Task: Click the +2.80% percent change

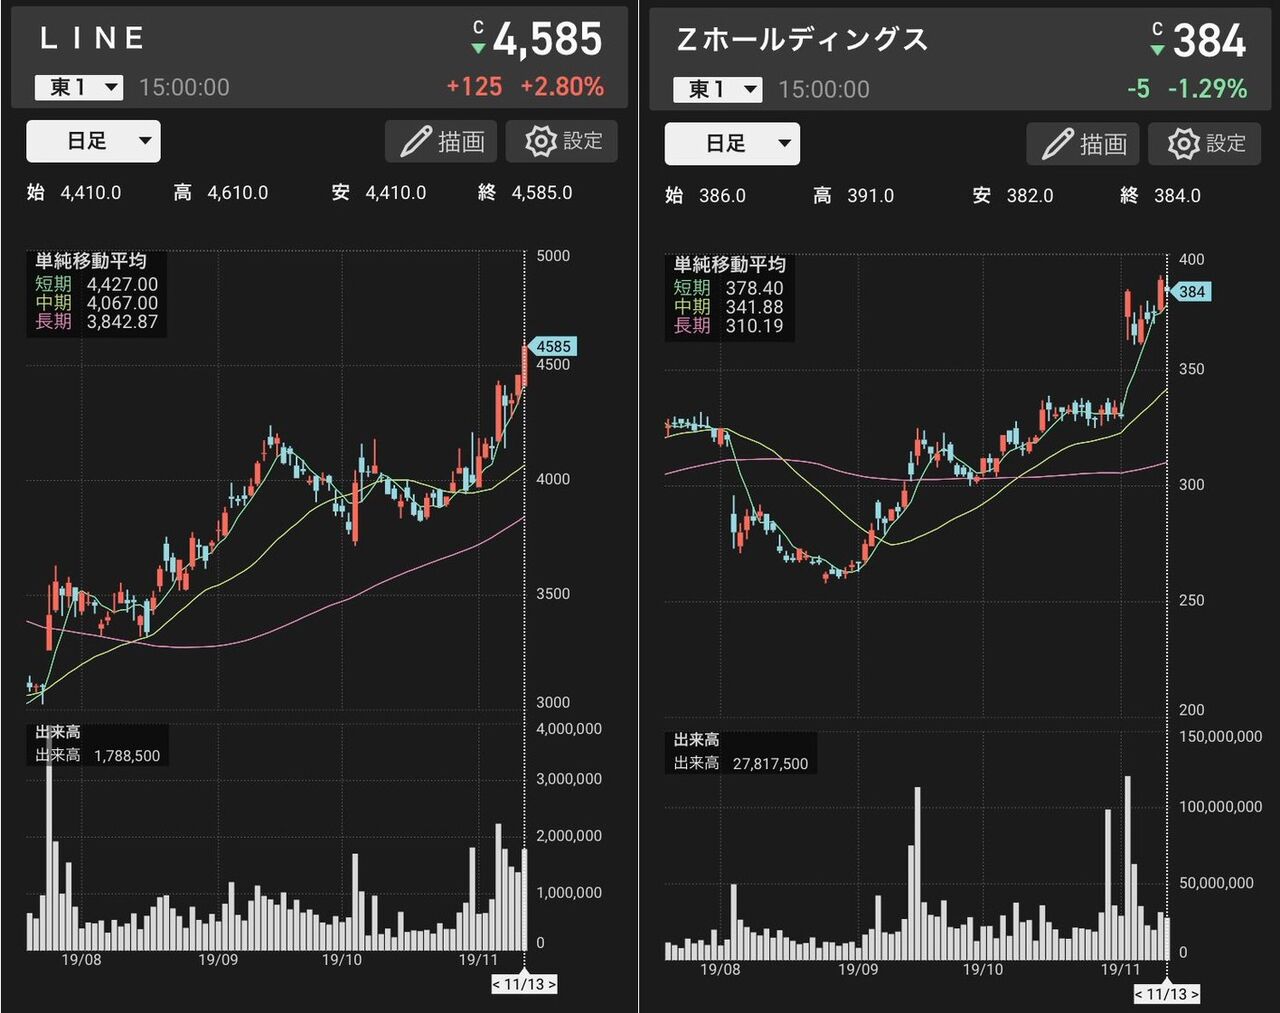Action: [x=562, y=87]
